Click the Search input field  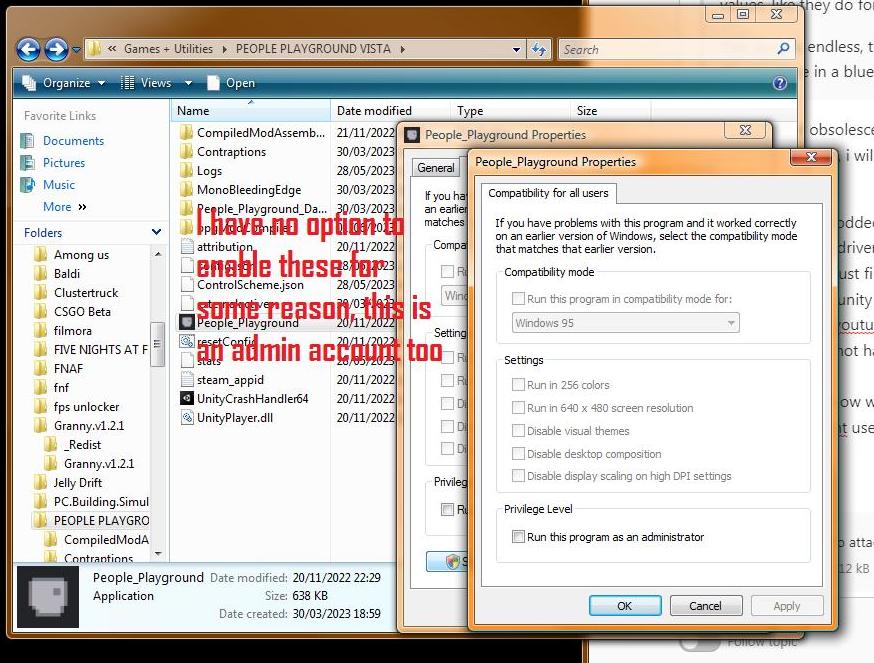[x=669, y=49]
